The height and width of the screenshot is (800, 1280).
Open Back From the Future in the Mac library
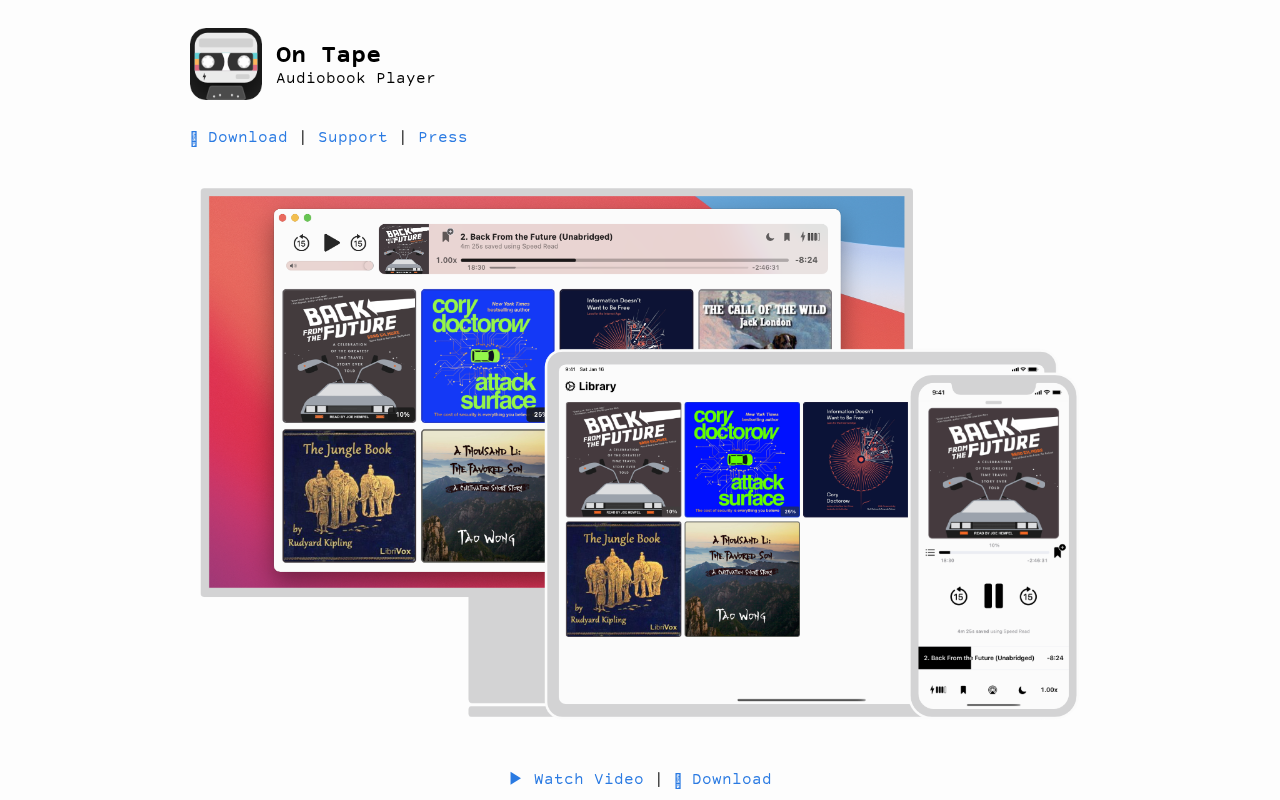349,356
